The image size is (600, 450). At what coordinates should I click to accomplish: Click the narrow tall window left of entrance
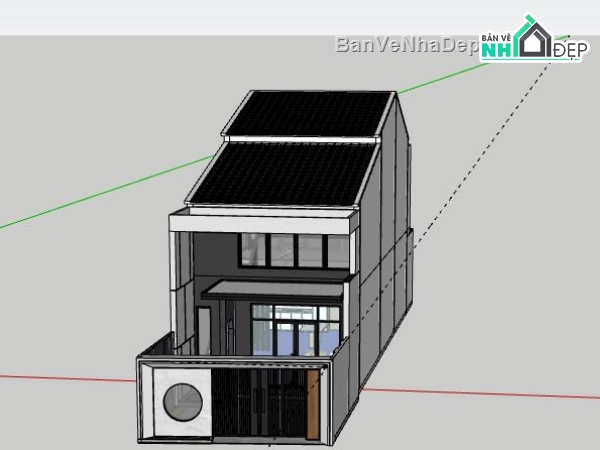tap(204, 330)
